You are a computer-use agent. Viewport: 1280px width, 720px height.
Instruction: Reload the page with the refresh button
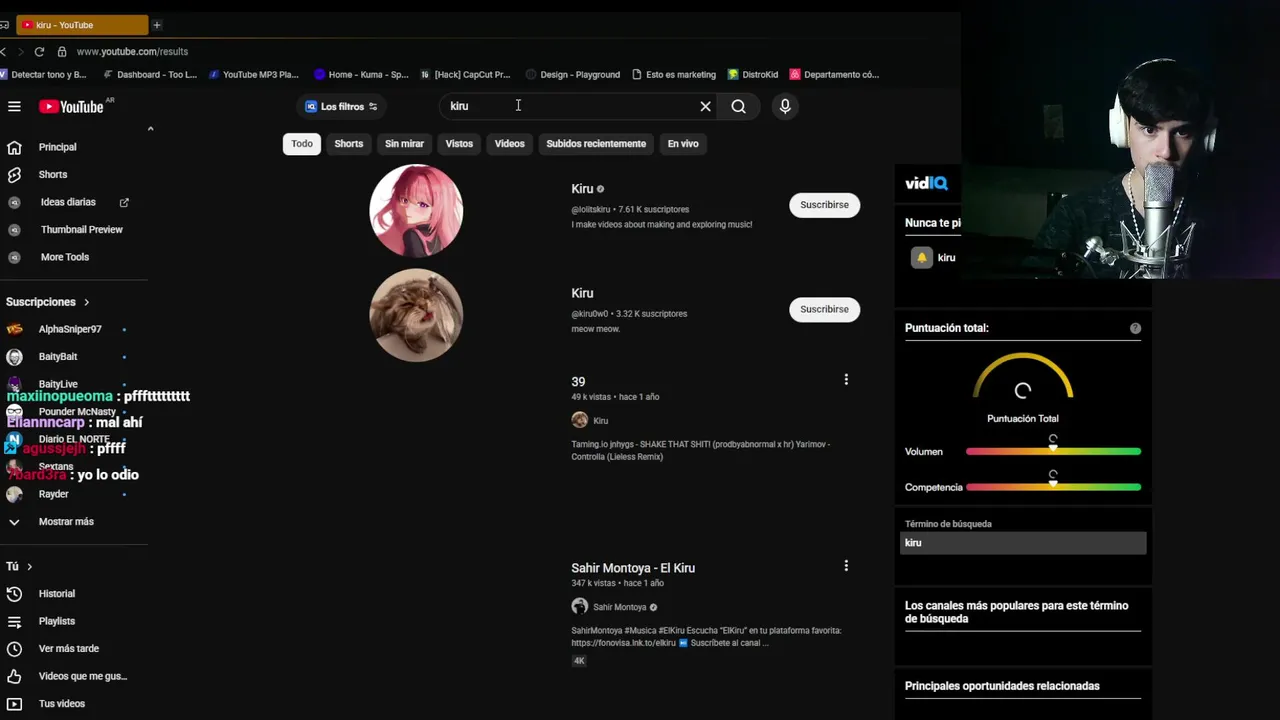click(39, 51)
